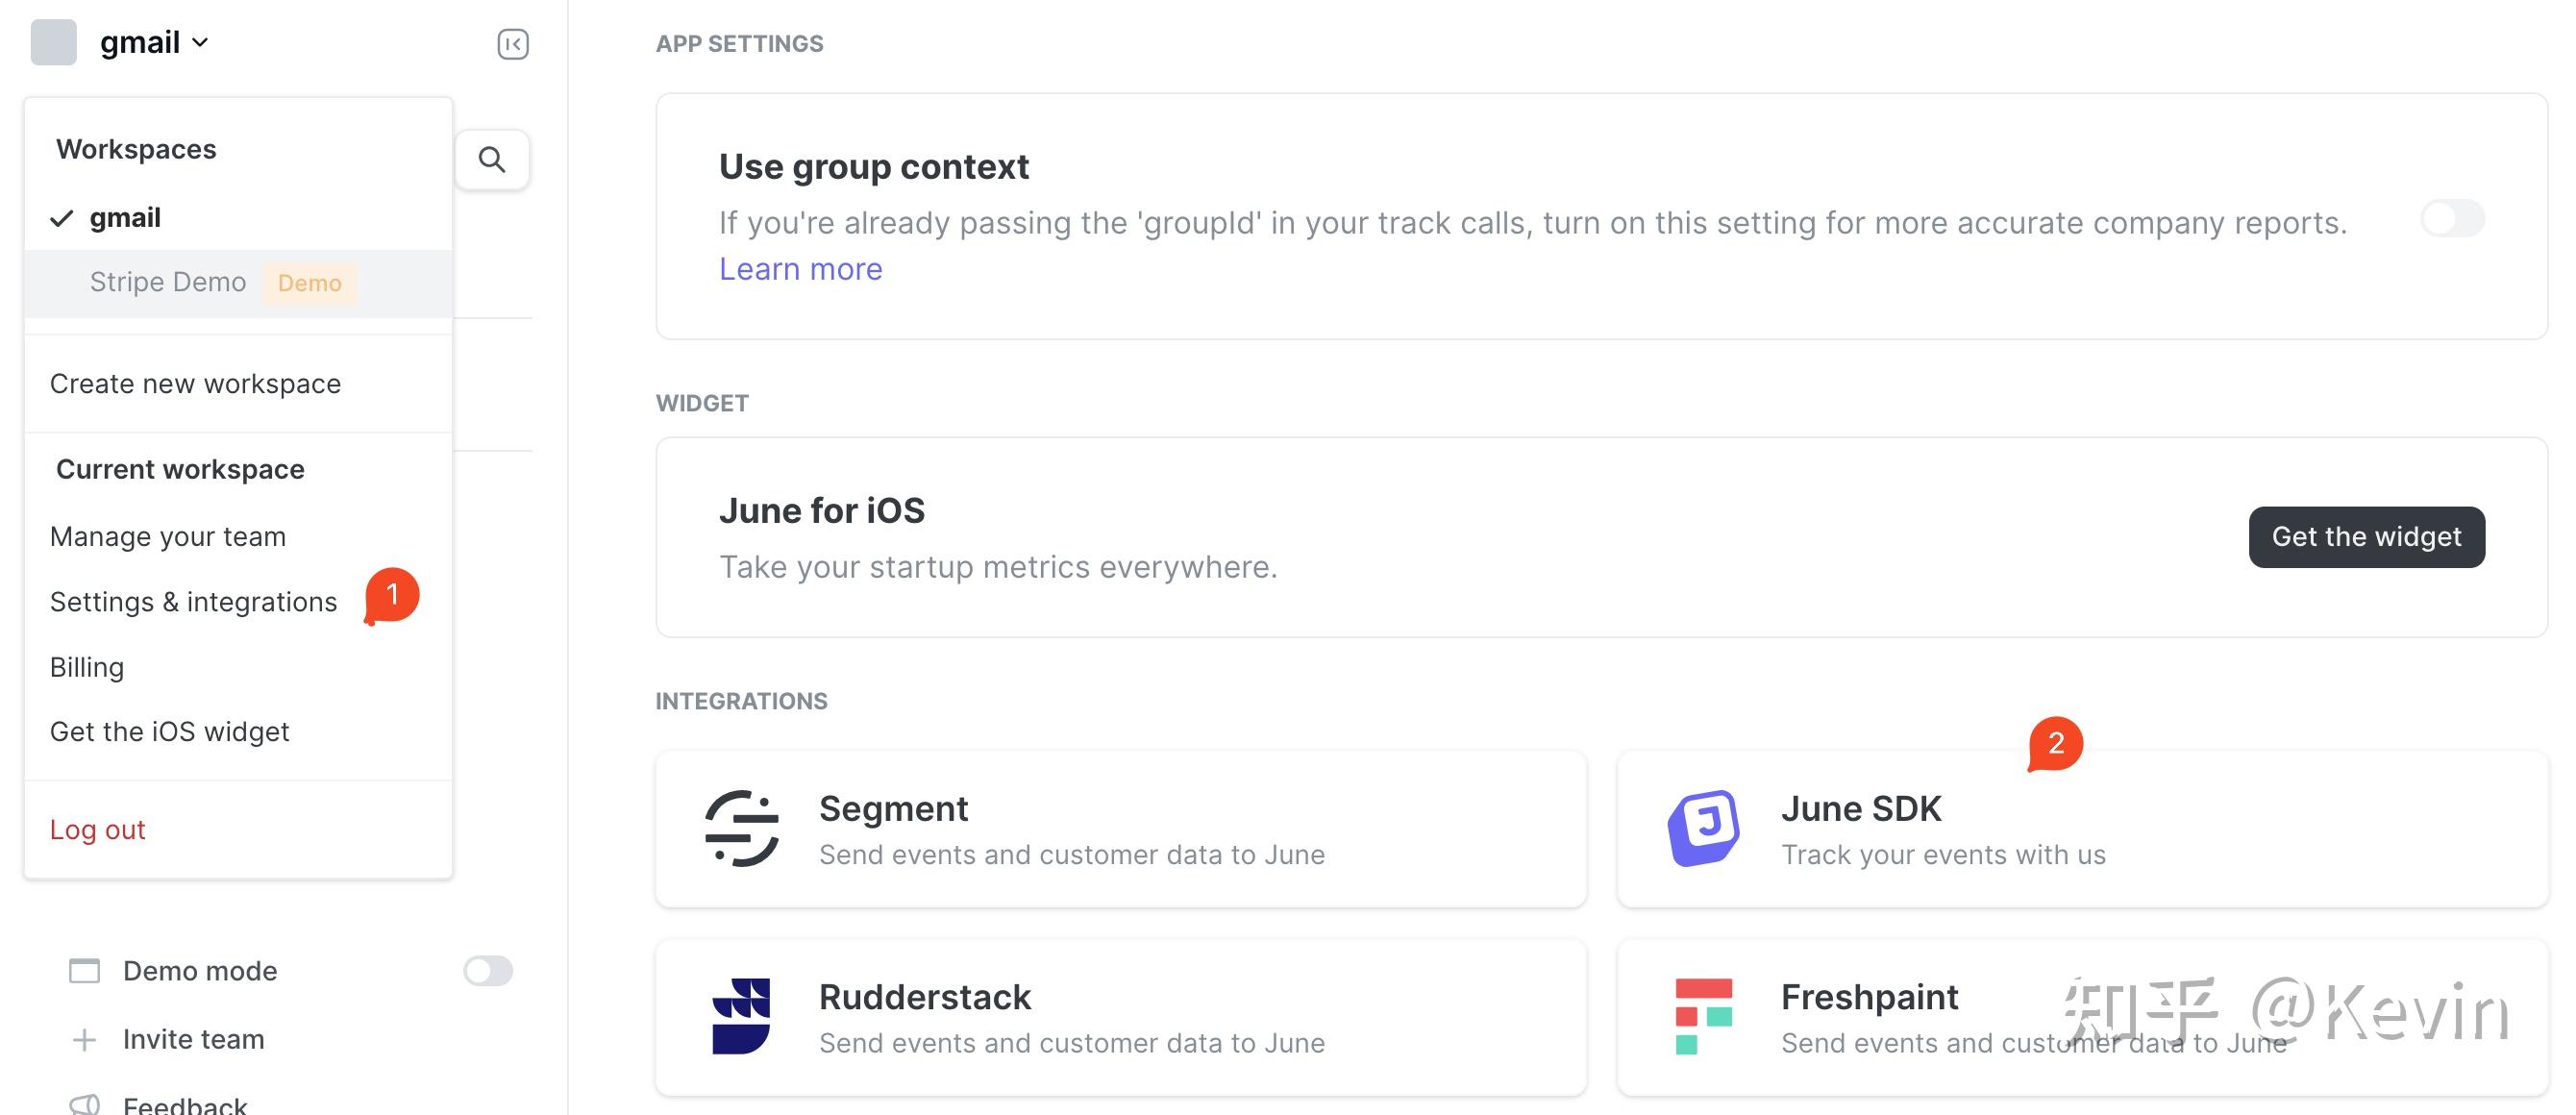Expand the gmail workspace dropdown
This screenshot has height=1115, width=2576.
[155, 43]
